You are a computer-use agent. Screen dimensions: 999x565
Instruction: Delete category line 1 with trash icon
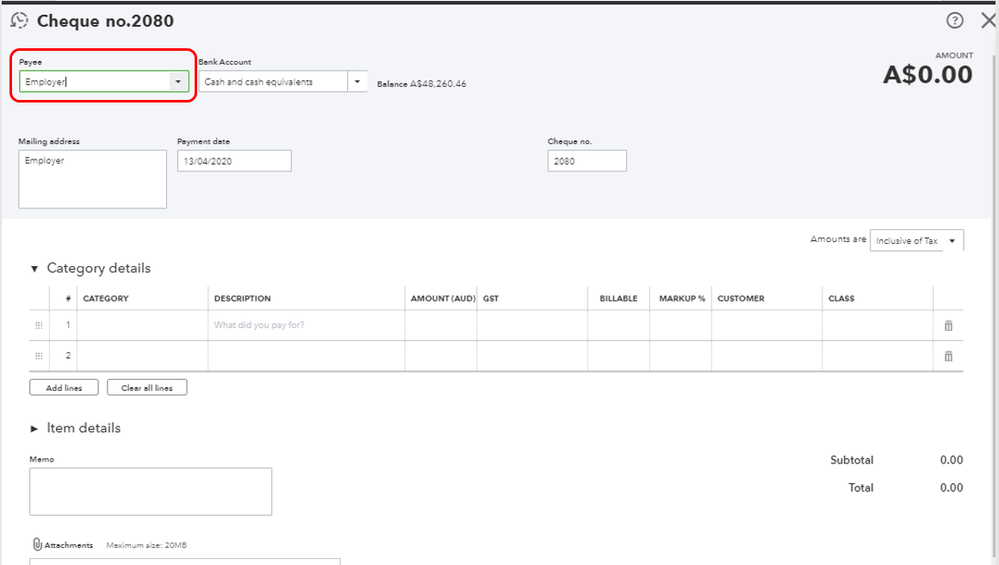click(948, 326)
